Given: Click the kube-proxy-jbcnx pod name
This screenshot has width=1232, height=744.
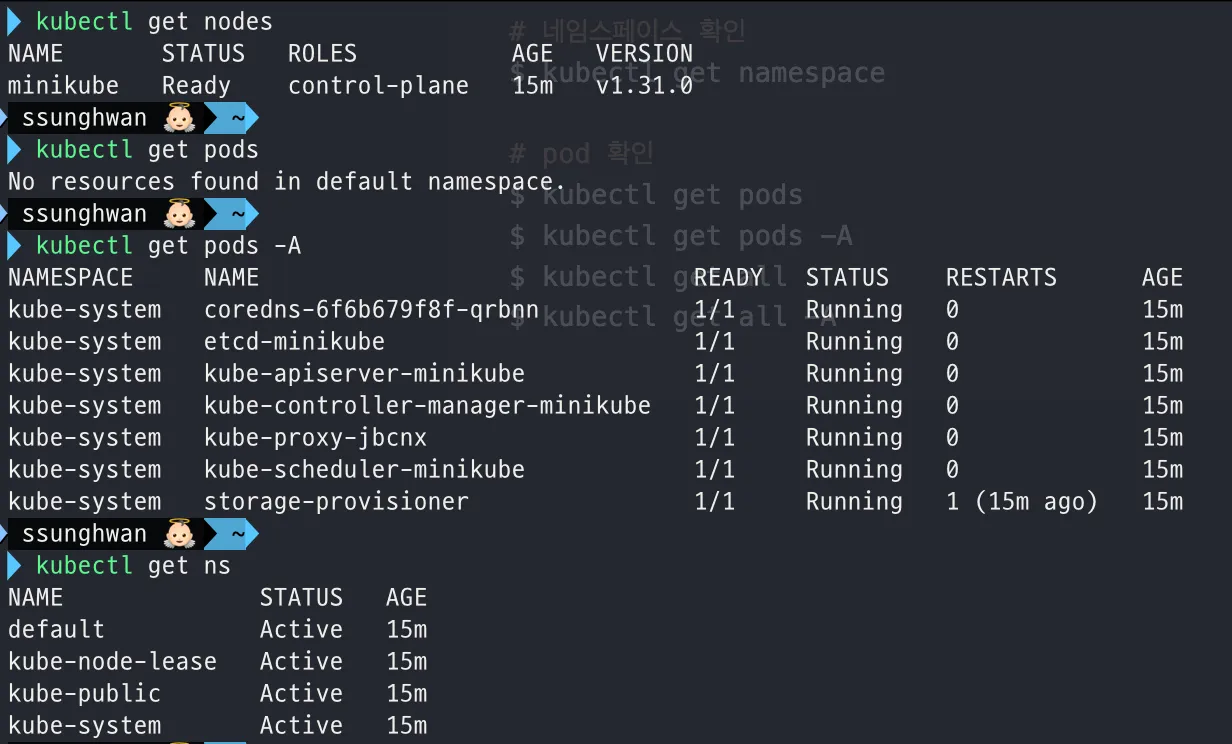Looking at the screenshot, I should tap(315, 438).
